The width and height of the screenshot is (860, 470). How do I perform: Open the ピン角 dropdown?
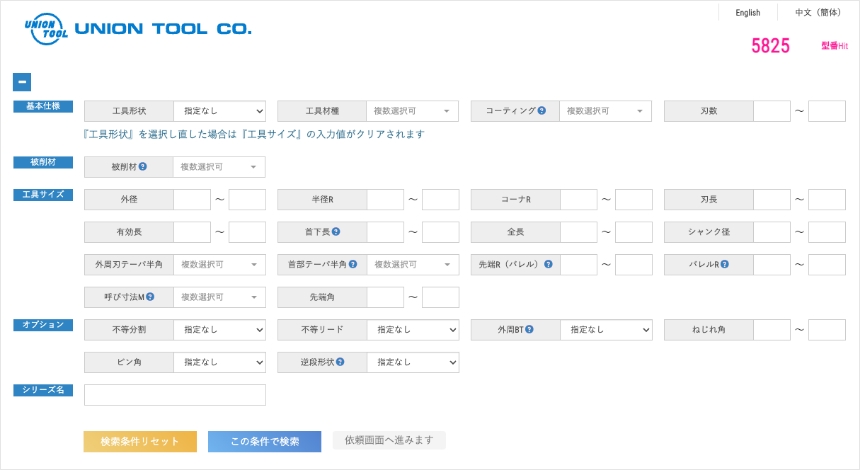[x=219, y=362]
